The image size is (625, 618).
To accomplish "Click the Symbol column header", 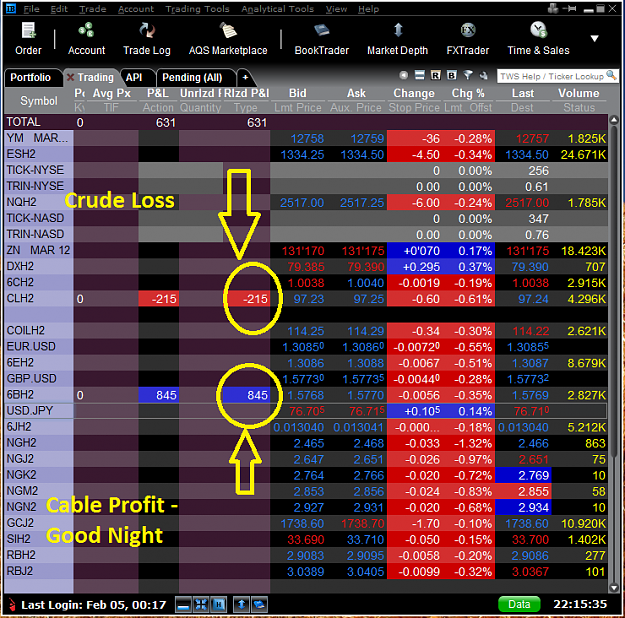I will tap(39, 101).
